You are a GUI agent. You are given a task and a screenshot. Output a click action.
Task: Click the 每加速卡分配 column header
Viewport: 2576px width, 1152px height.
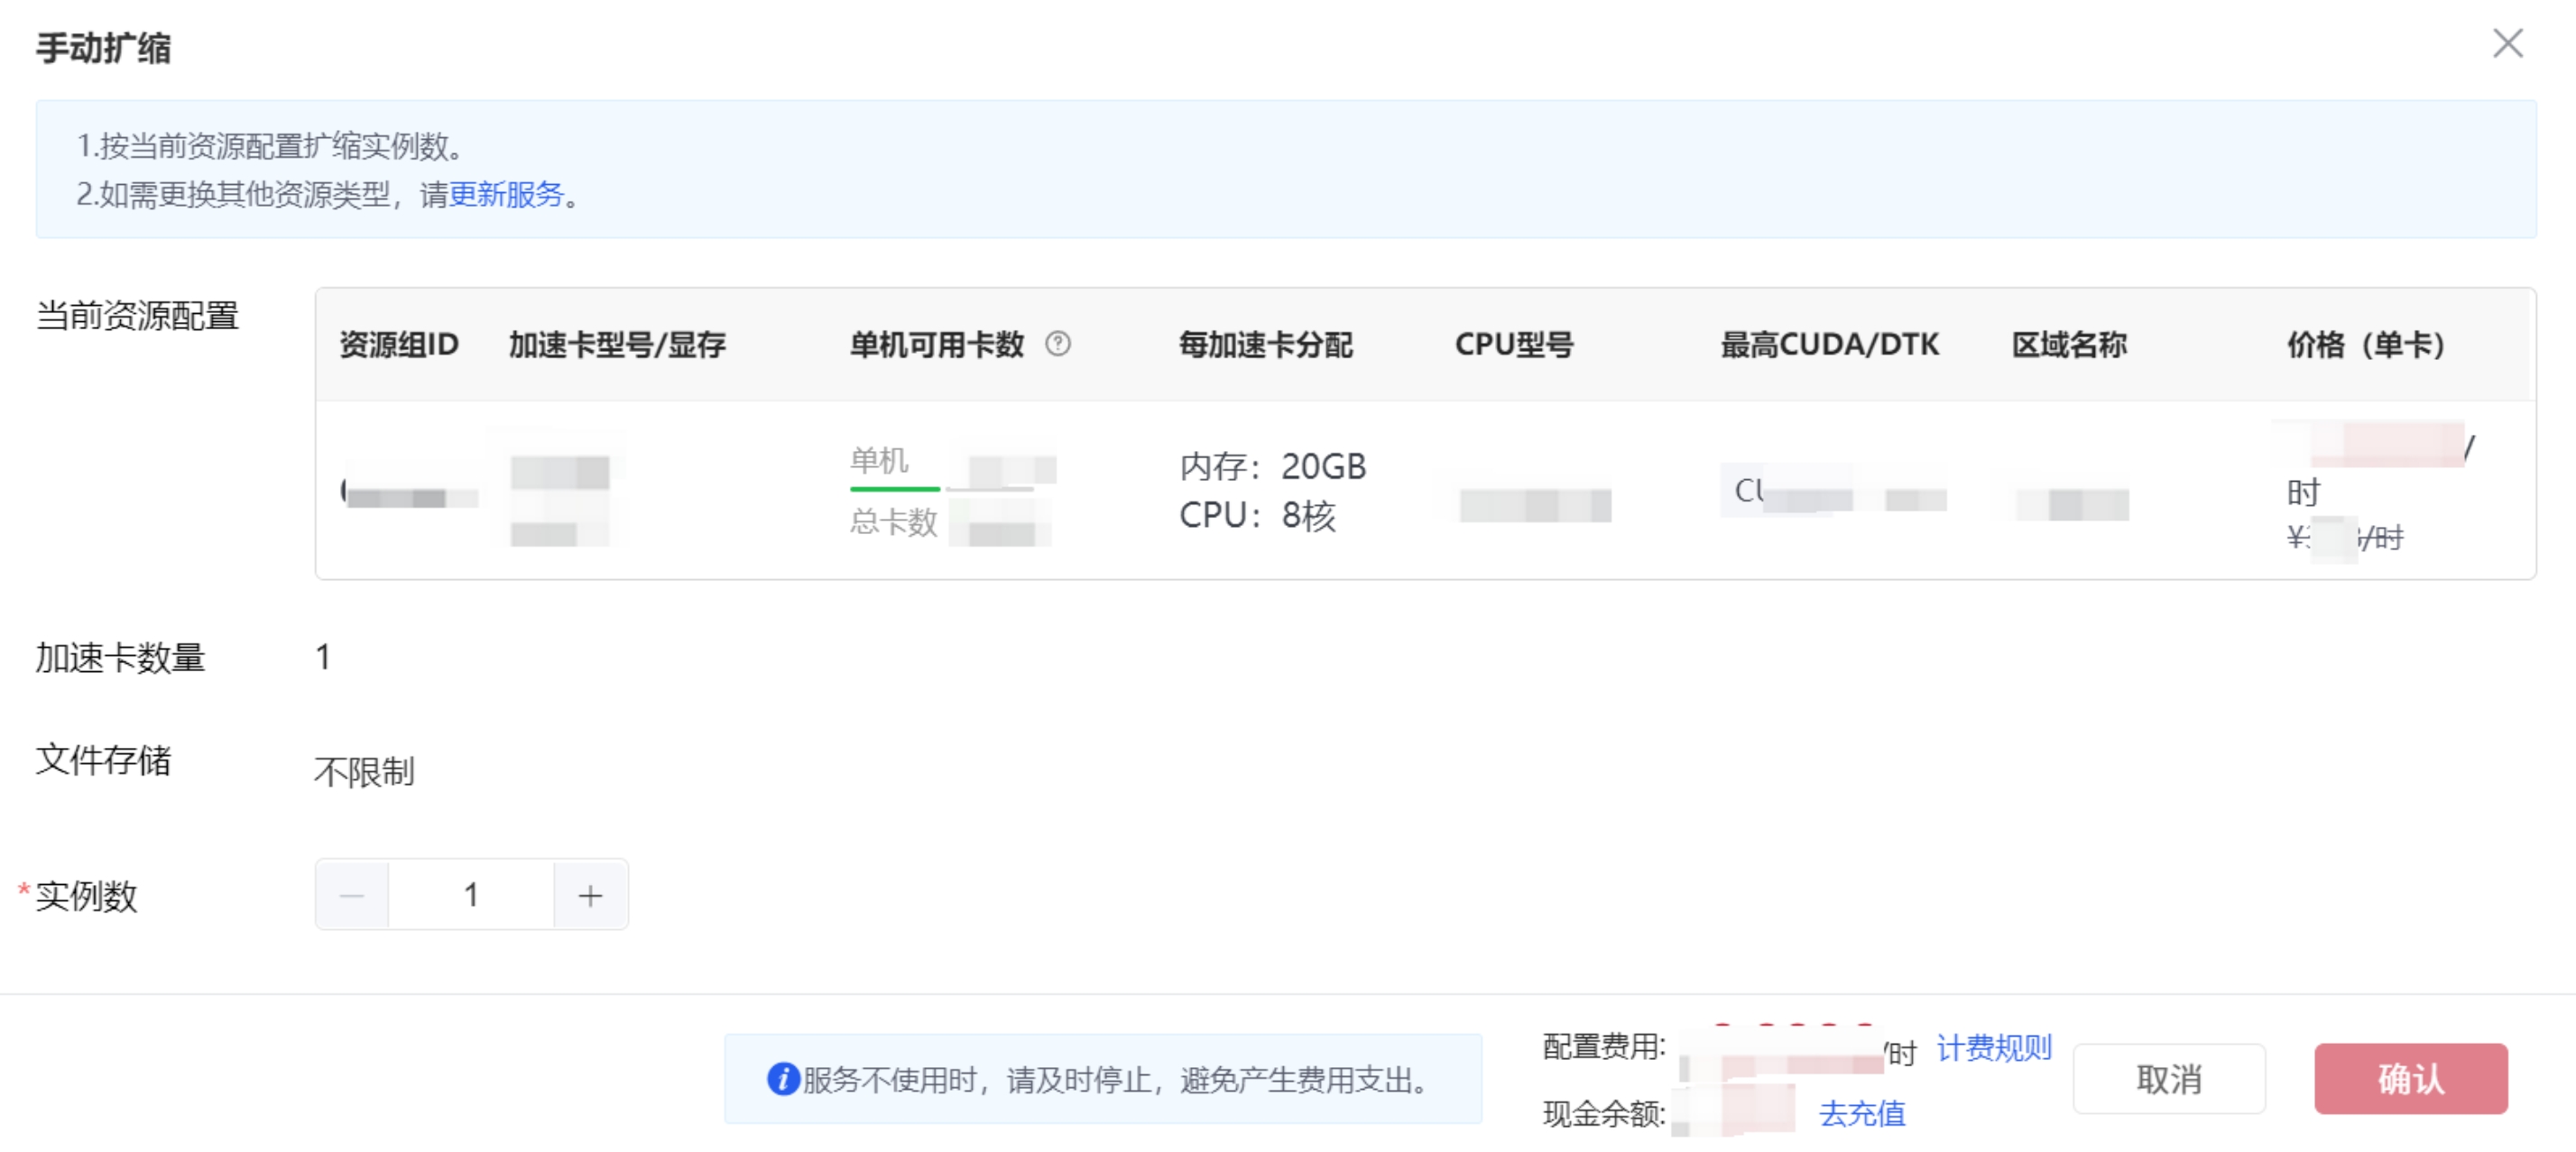1265,345
